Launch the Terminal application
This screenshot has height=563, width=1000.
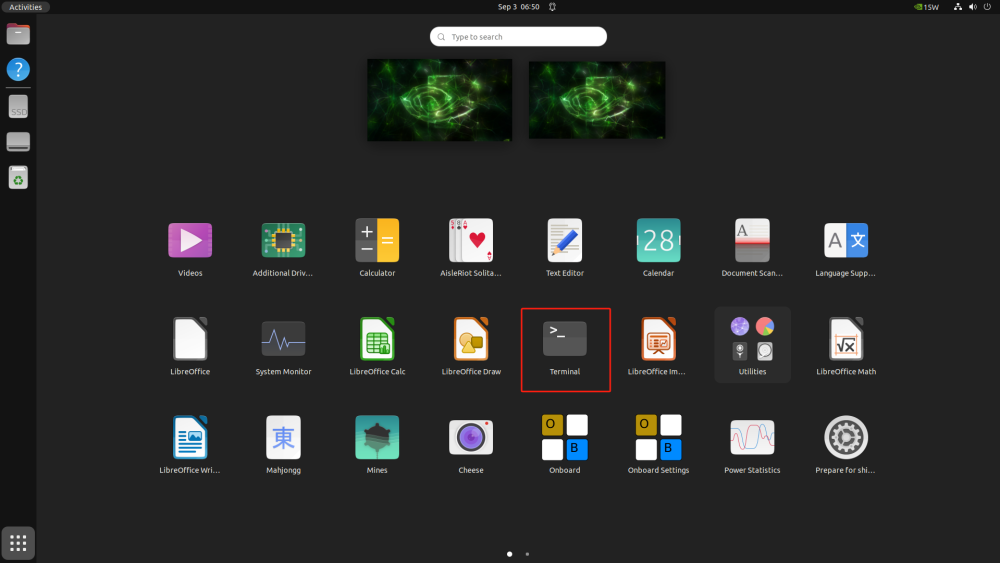point(565,340)
